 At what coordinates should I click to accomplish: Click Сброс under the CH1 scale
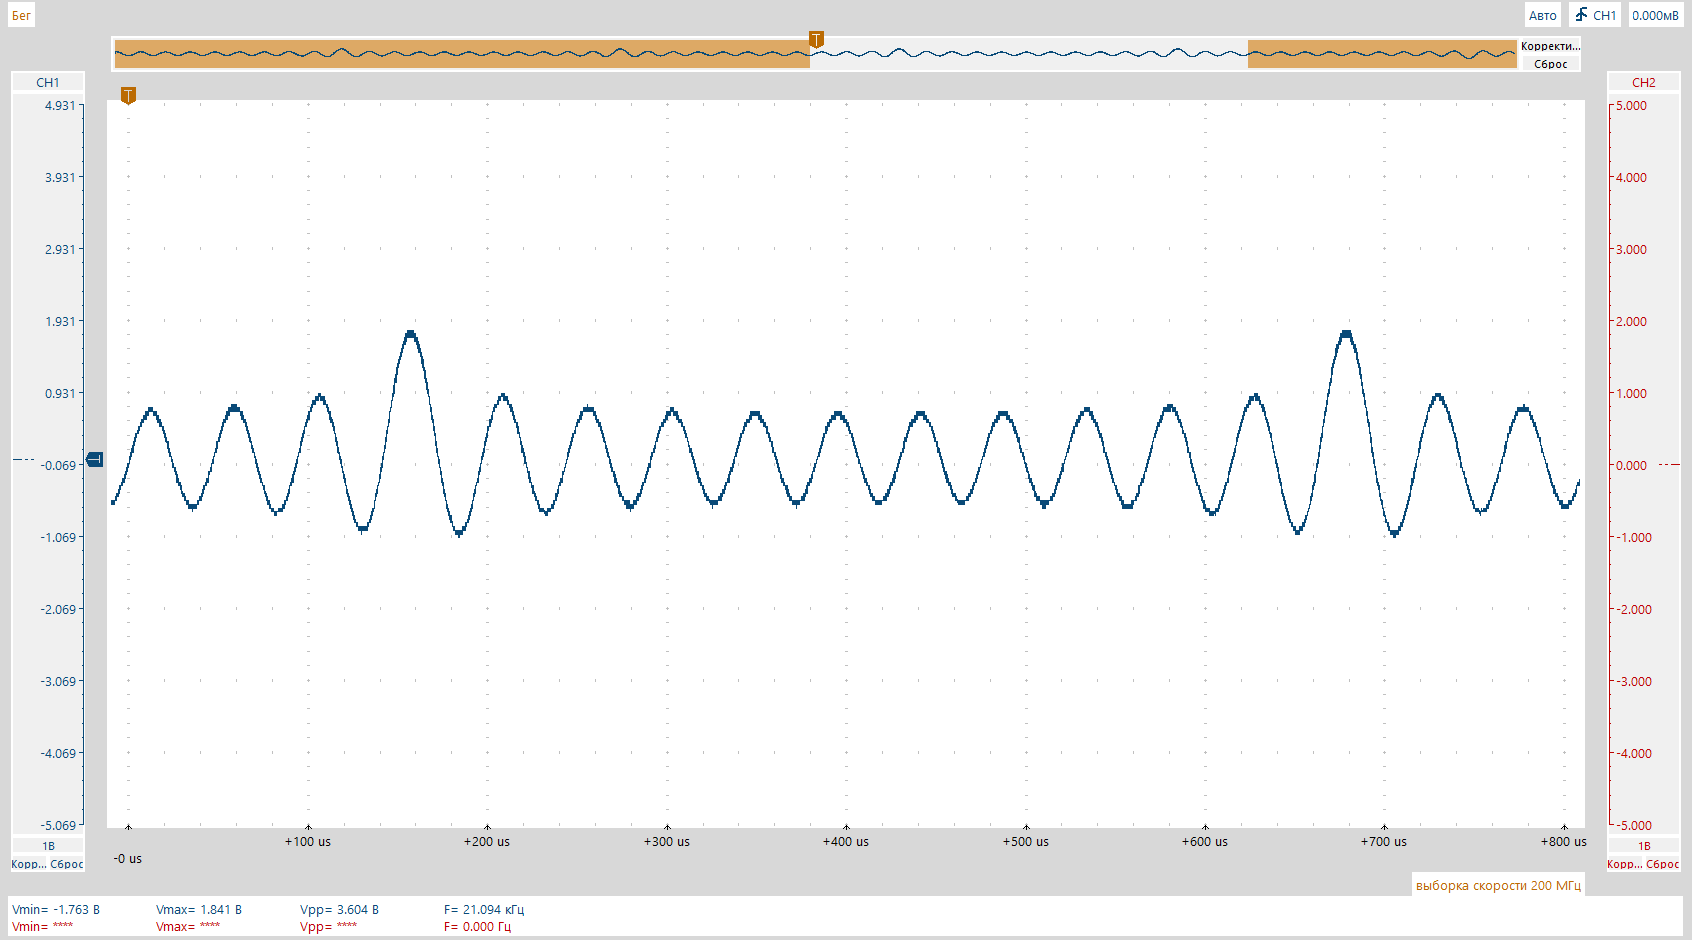(x=67, y=864)
